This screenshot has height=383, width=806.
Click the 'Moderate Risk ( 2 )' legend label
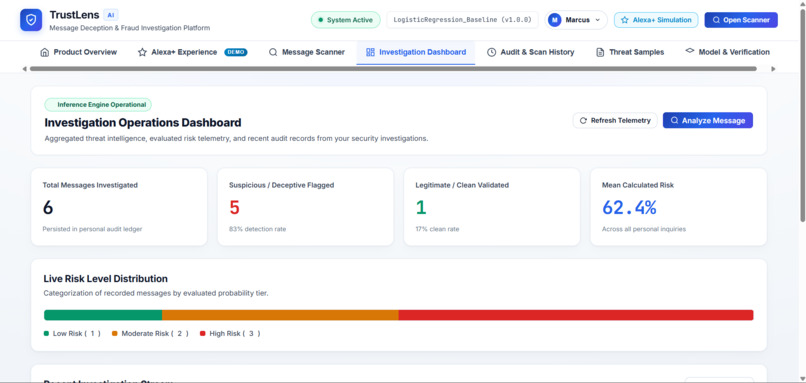point(155,334)
